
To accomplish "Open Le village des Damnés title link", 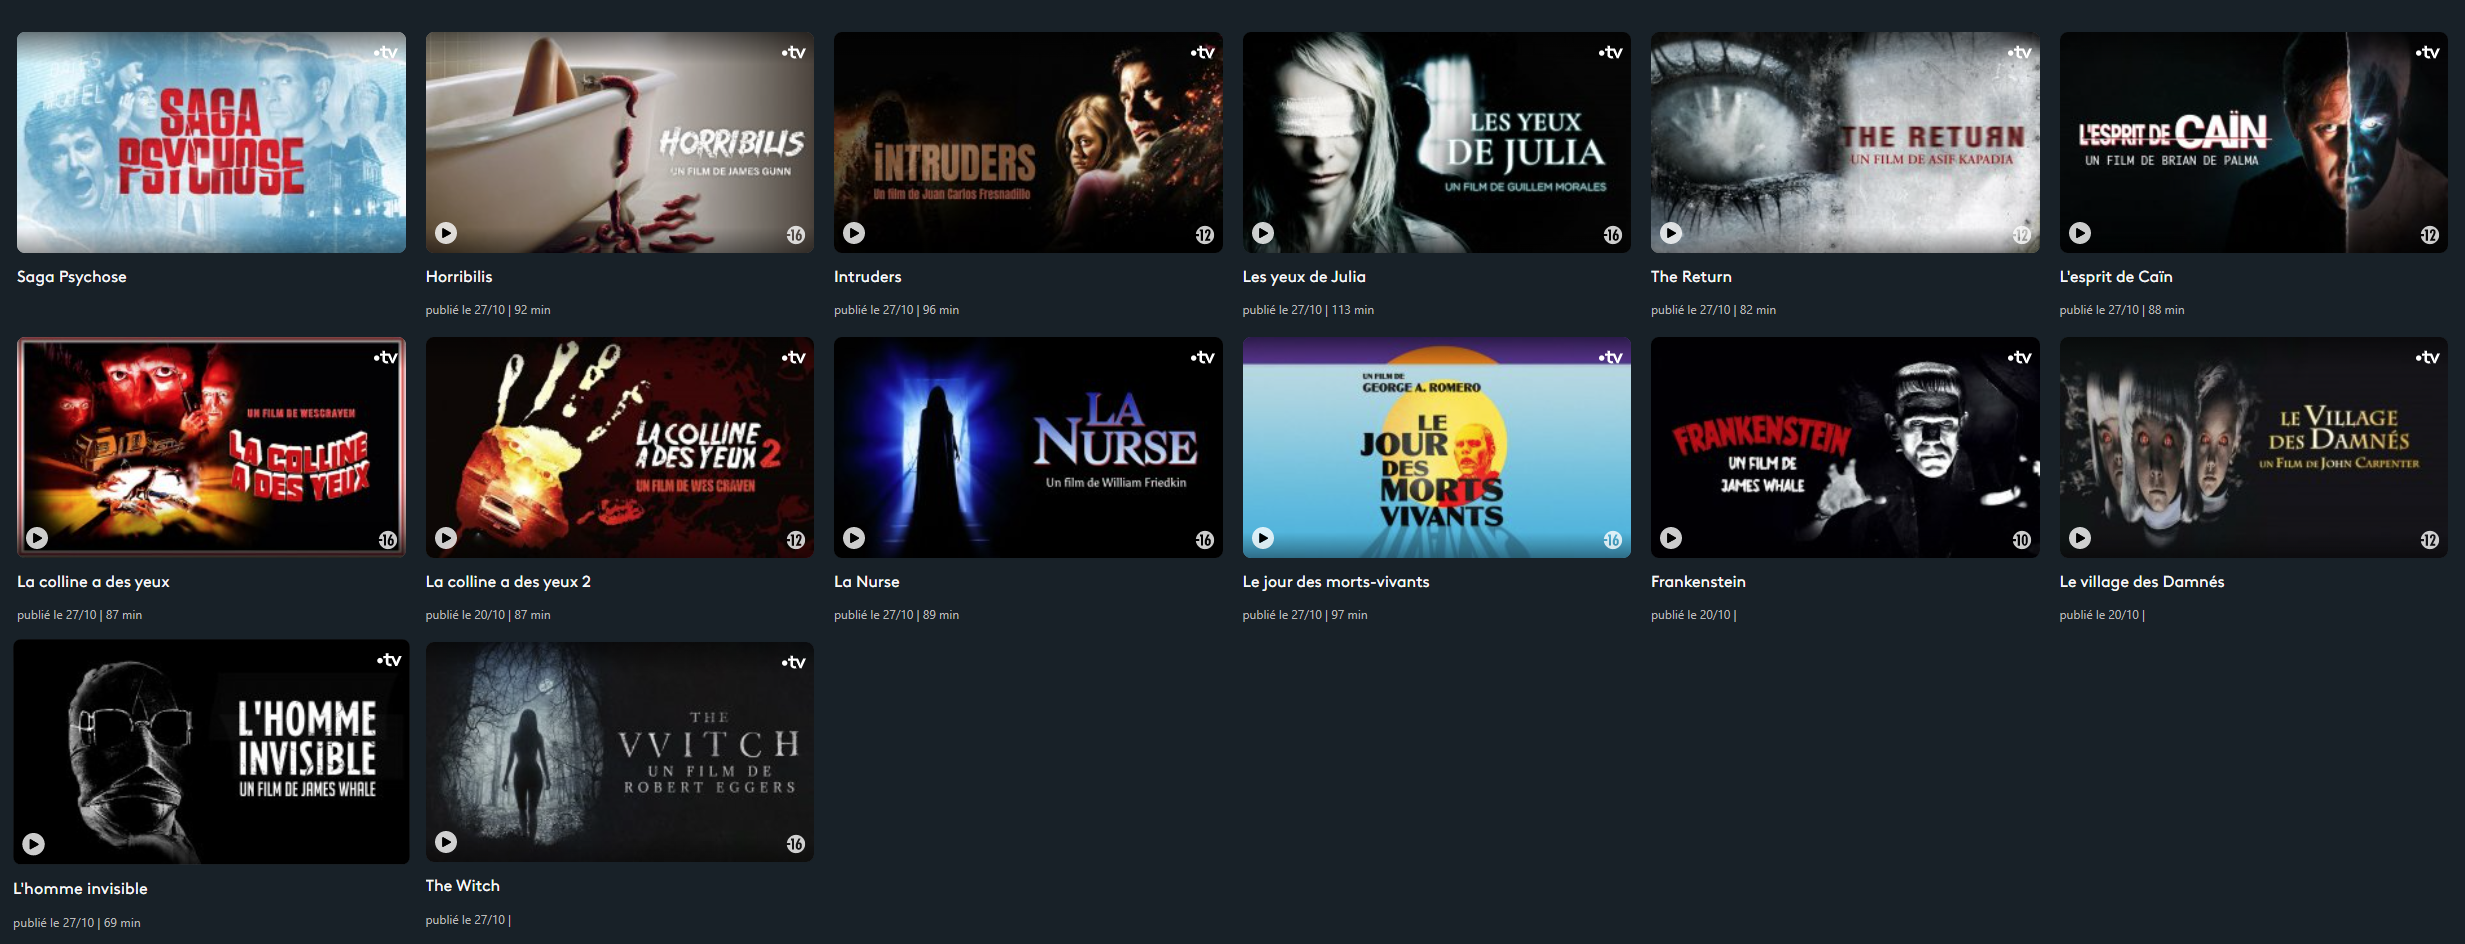I will (x=2142, y=582).
